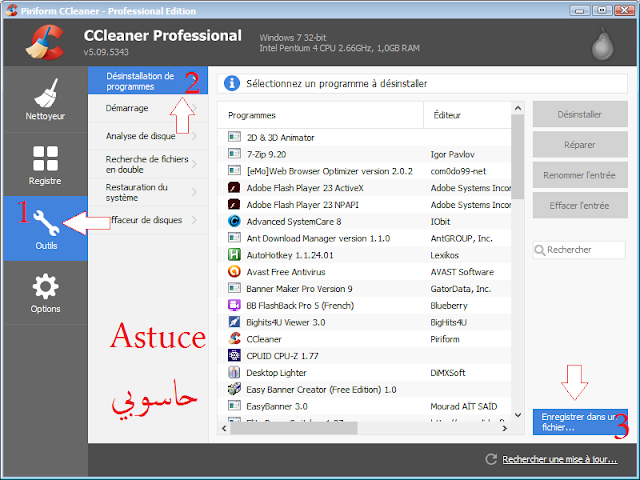
Task: Click the vertical scrollbar down arrow
Action: (518, 416)
